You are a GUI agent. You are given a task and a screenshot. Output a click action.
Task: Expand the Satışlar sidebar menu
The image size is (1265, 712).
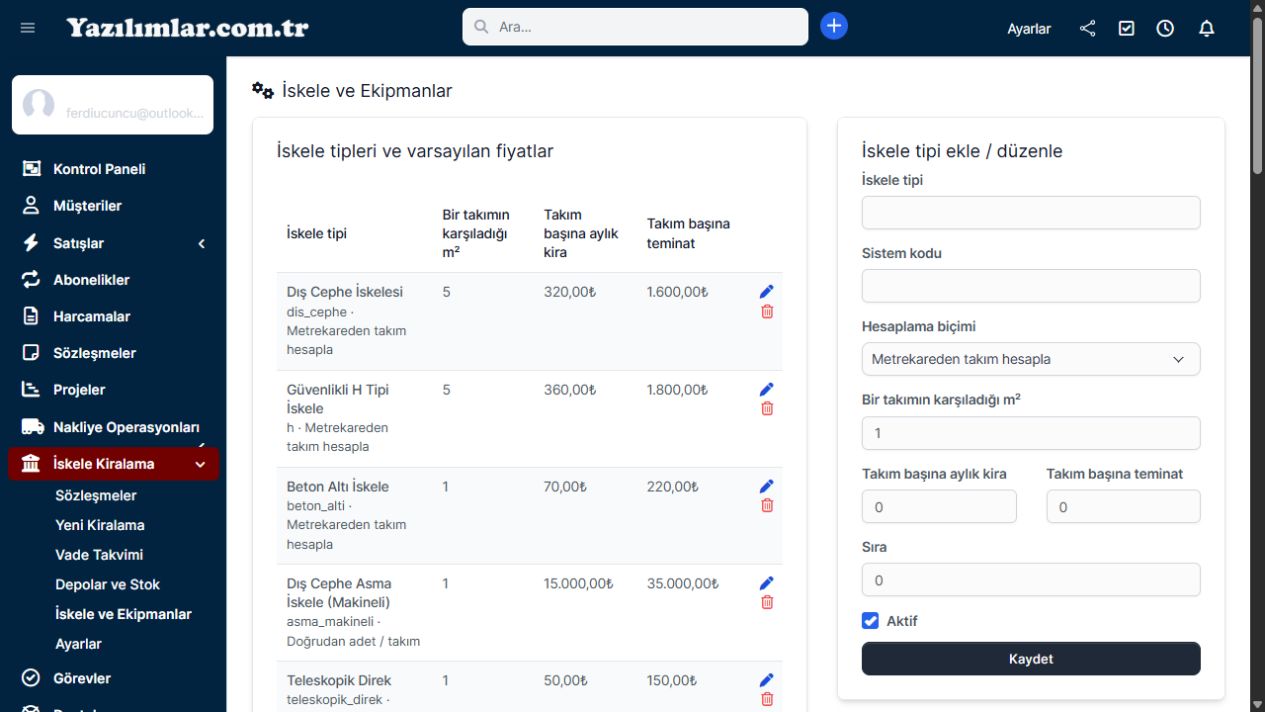(113, 243)
